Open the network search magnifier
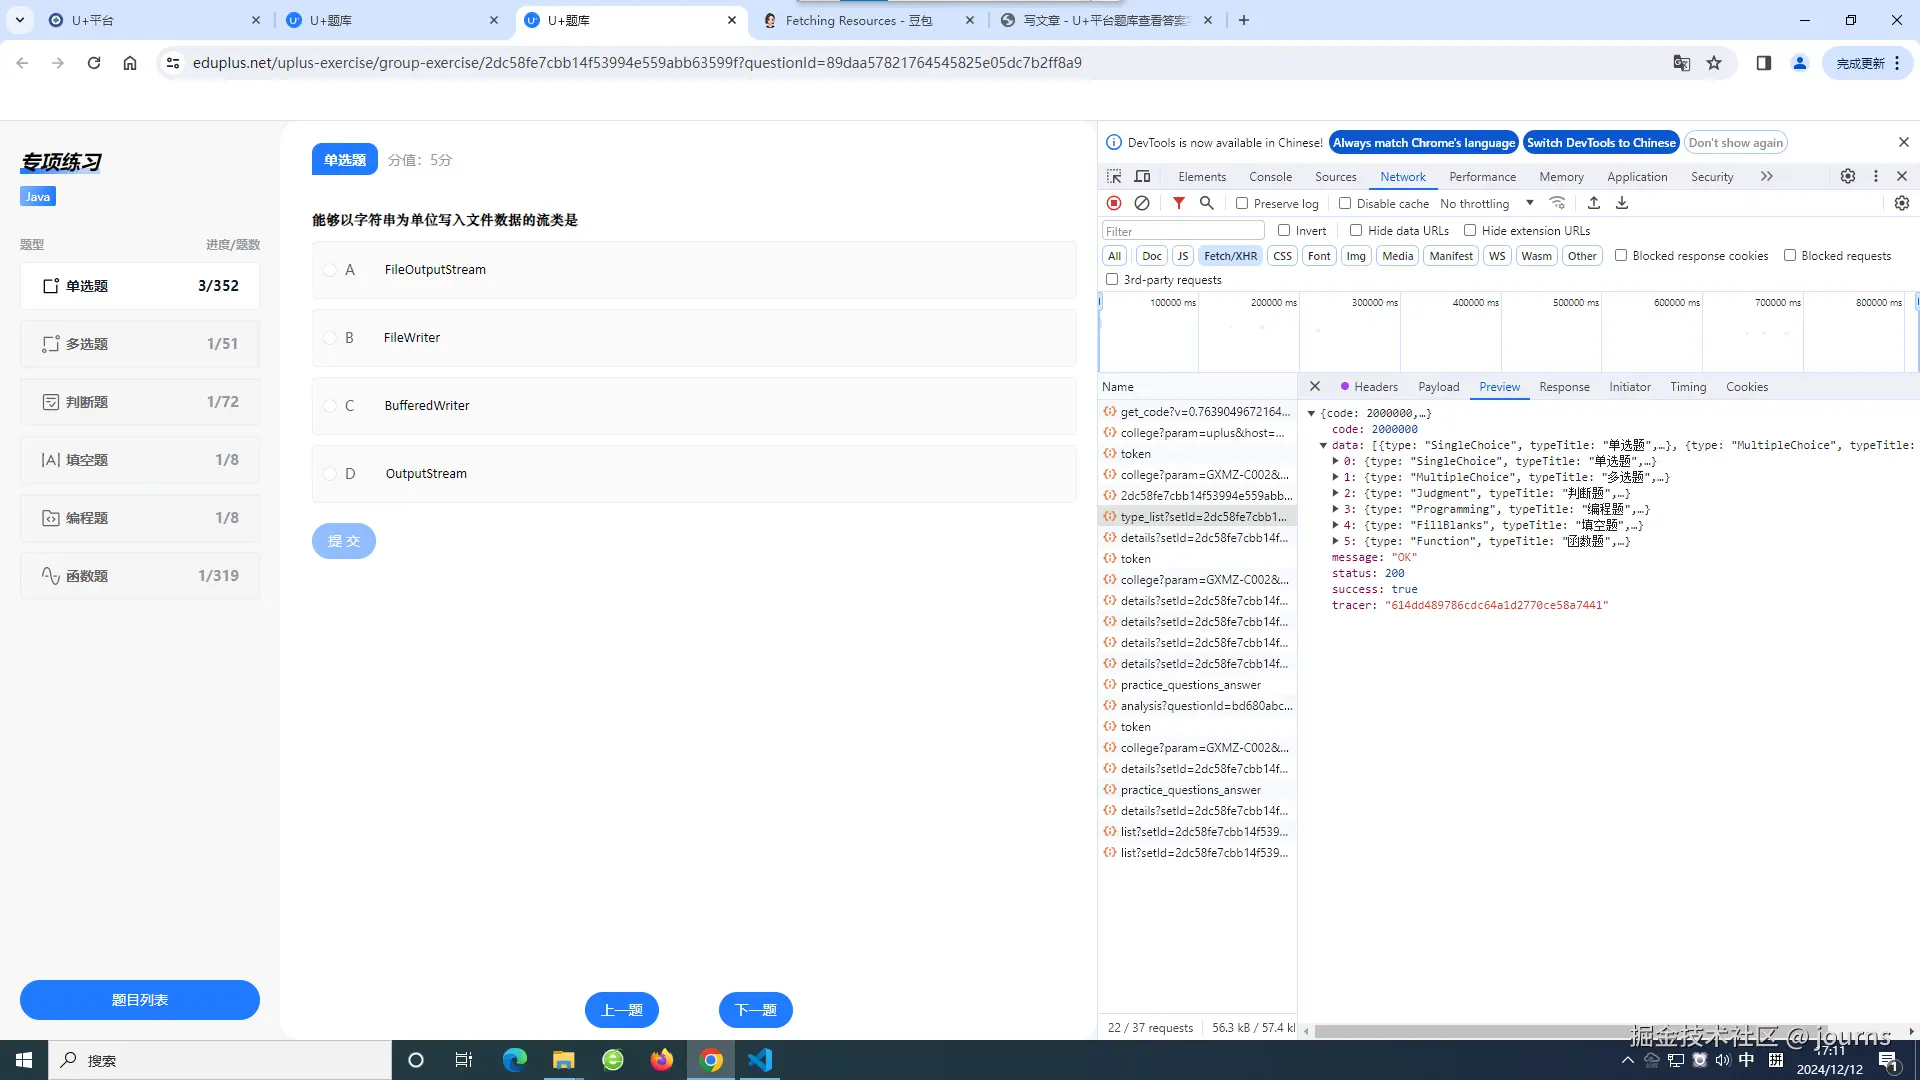 pos(1207,203)
